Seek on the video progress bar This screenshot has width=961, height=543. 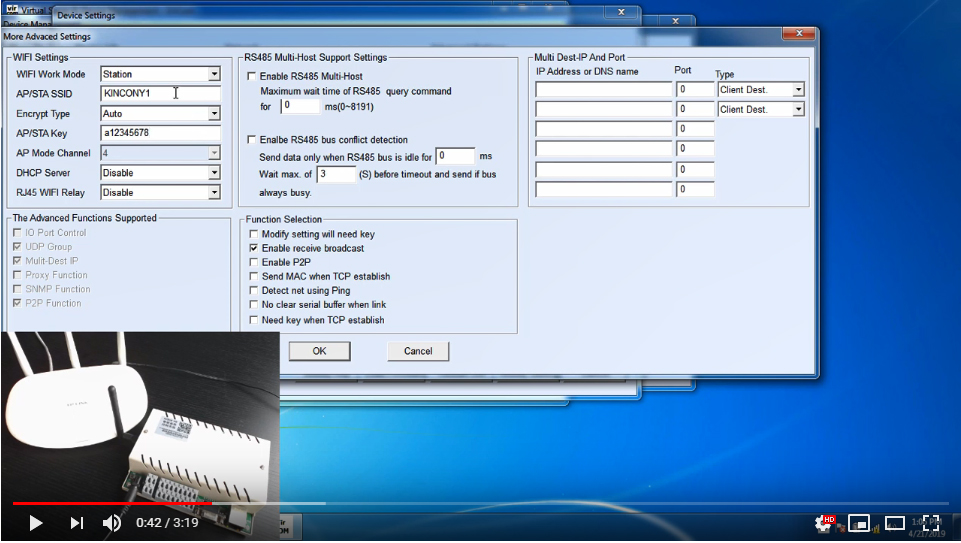[480, 503]
